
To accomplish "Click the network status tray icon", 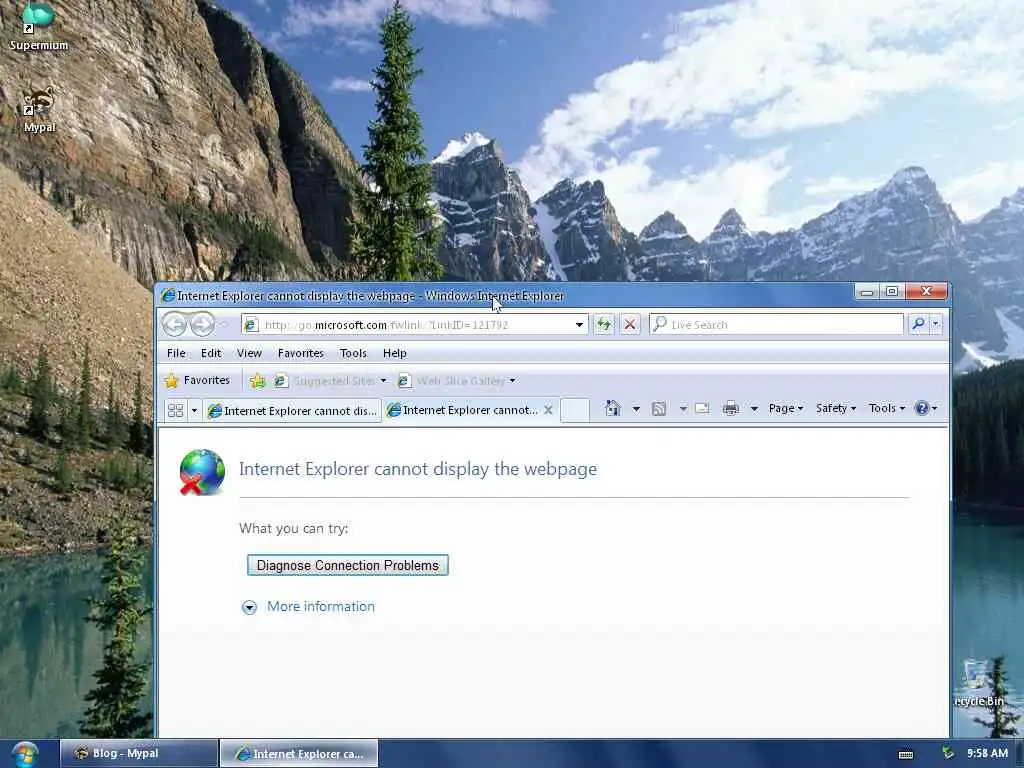I will point(948,753).
